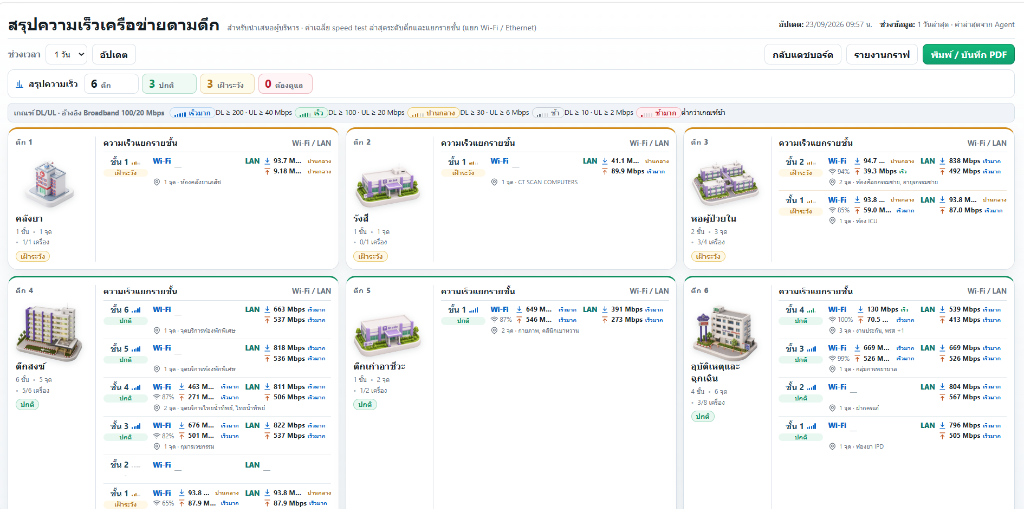Click the Wi-Fi 100% icon in อุบัติเหตุและฉุกเฉิน floor 4
1024x509 pixels.
pos(833,320)
